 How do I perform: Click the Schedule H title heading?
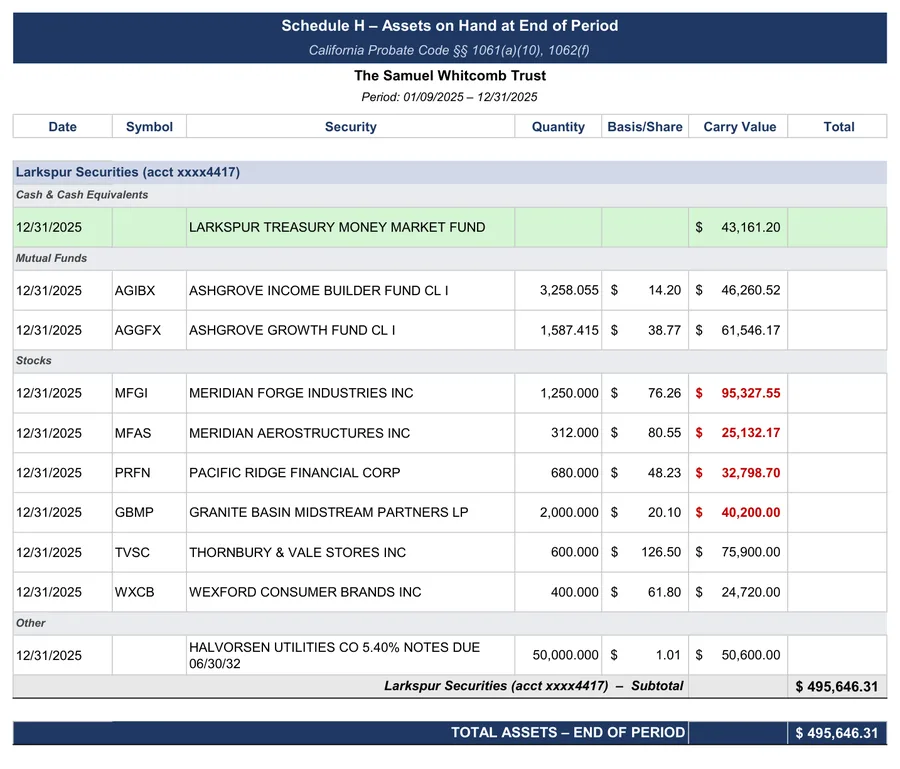[x=449, y=26]
